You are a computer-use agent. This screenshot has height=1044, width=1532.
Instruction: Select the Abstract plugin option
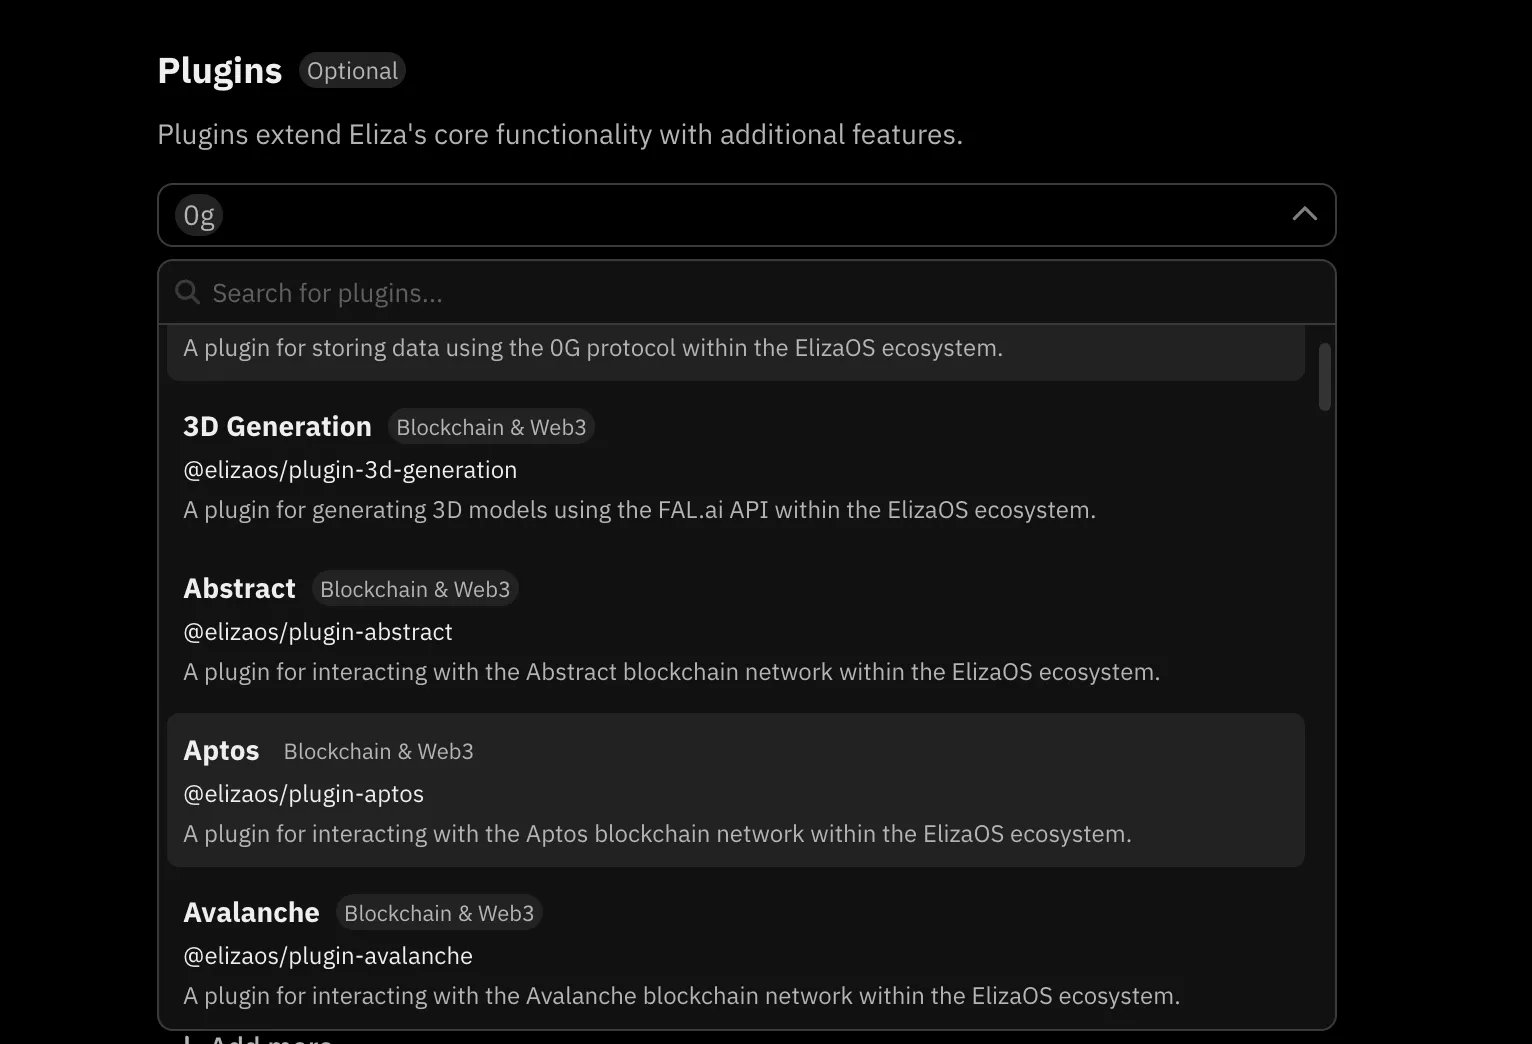pos(240,589)
